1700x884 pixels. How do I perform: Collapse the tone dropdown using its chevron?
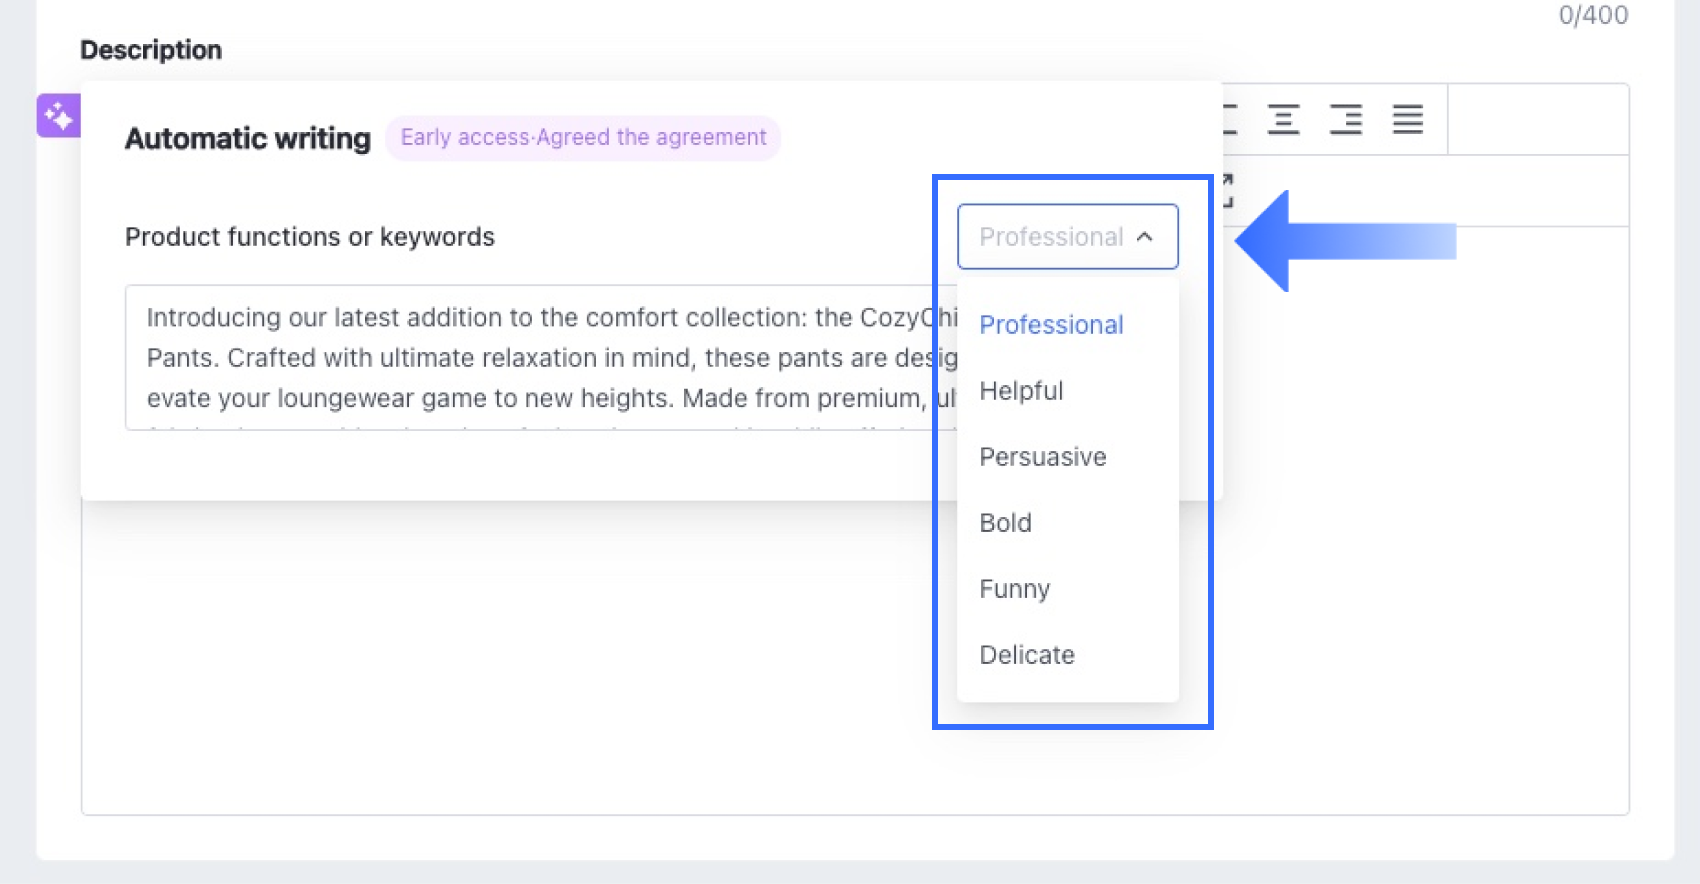click(x=1145, y=237)
